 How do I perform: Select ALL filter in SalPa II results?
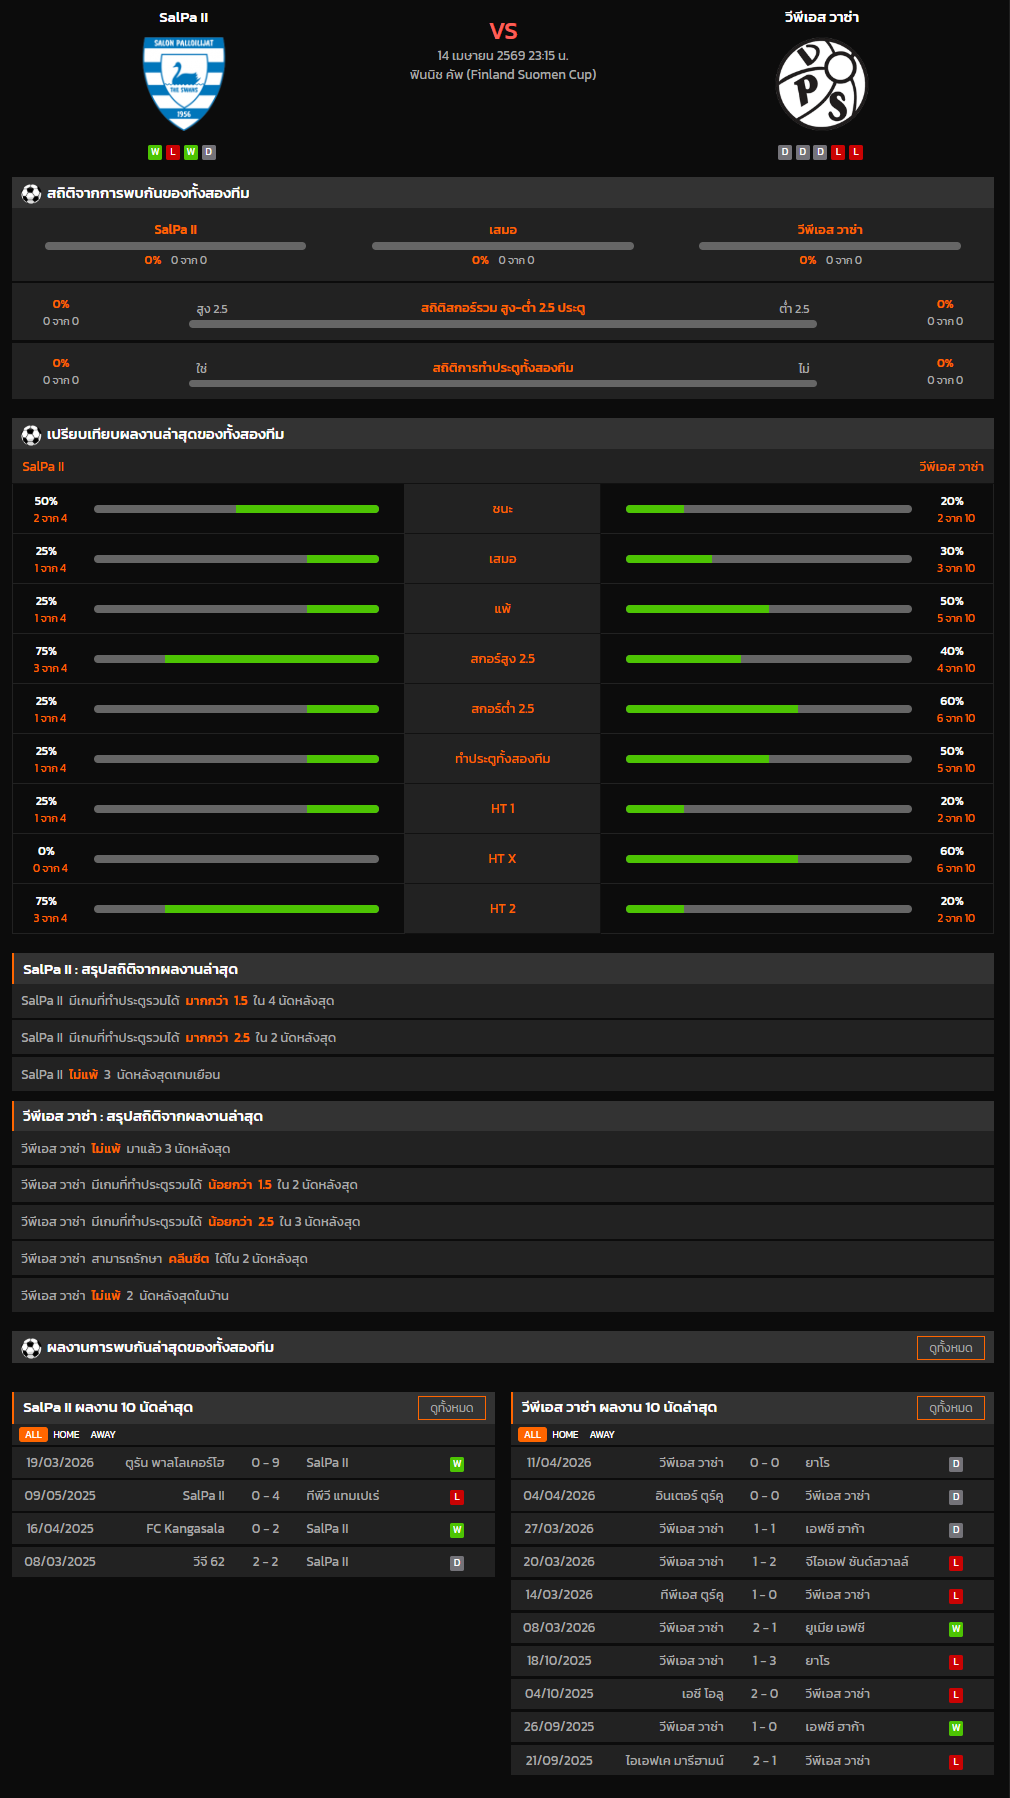click(33, 1435)
